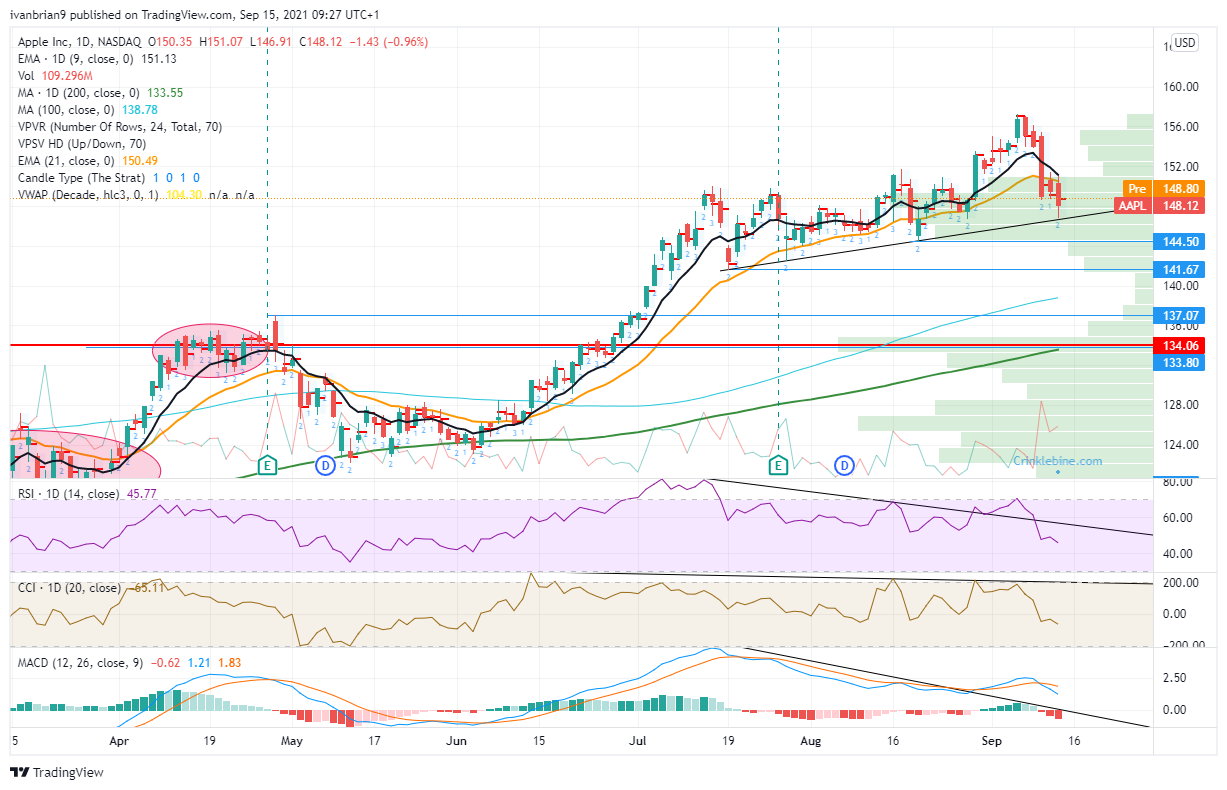The height and width of the screenshot is (790, 1227).
Task: Open the USD currency selector
Action: click(x=1185, y=42)
